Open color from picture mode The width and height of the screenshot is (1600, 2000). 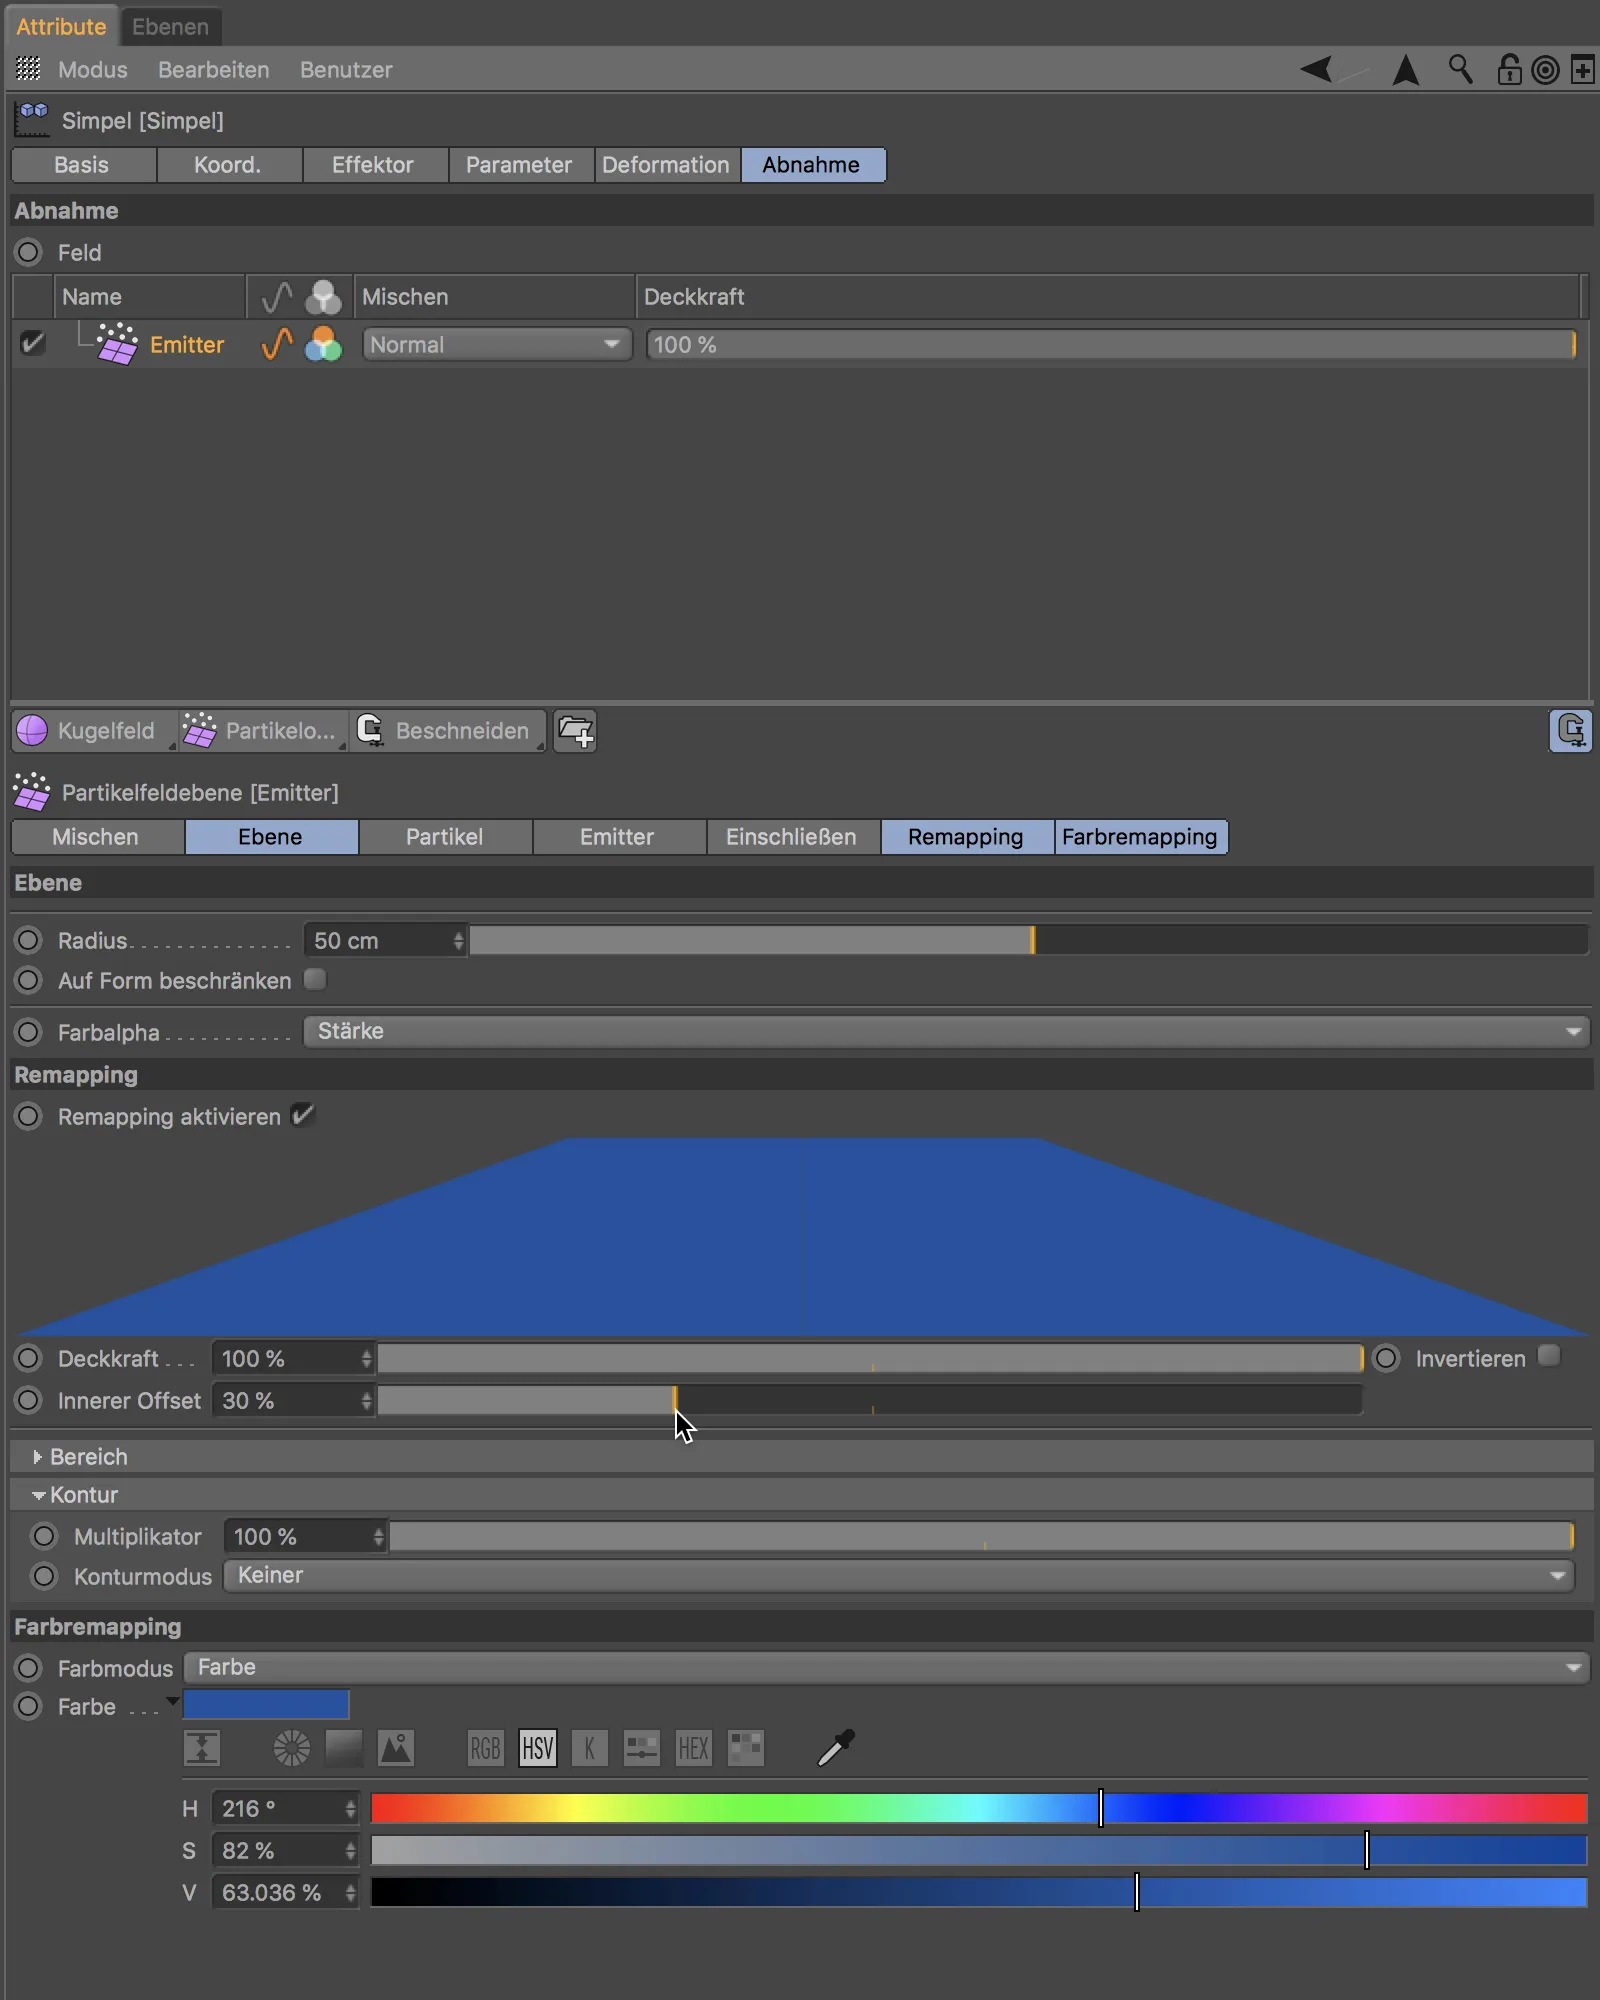point(396,1748)
